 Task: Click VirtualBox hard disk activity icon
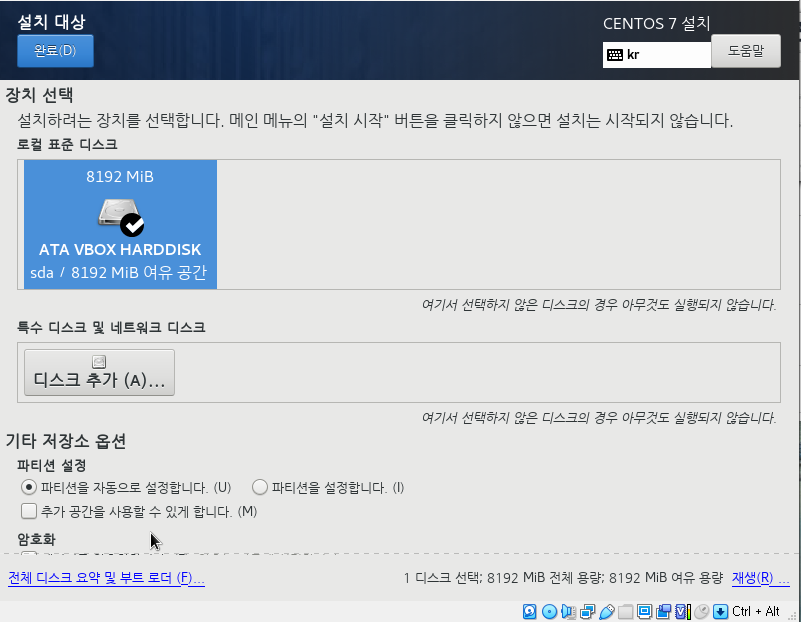530,611
